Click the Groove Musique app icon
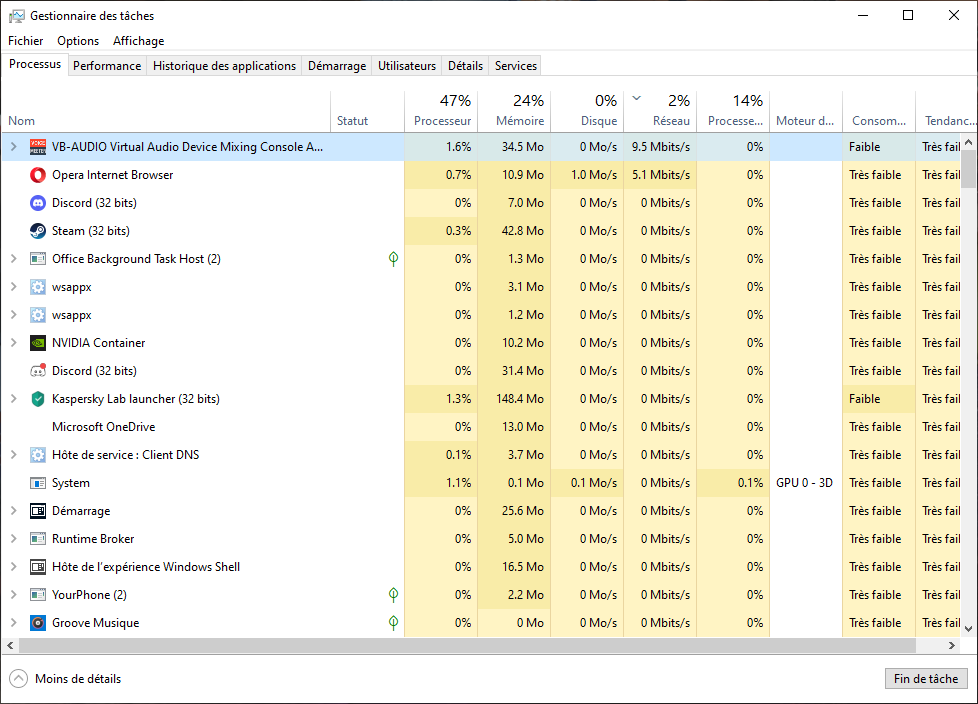 click(38, 623)
